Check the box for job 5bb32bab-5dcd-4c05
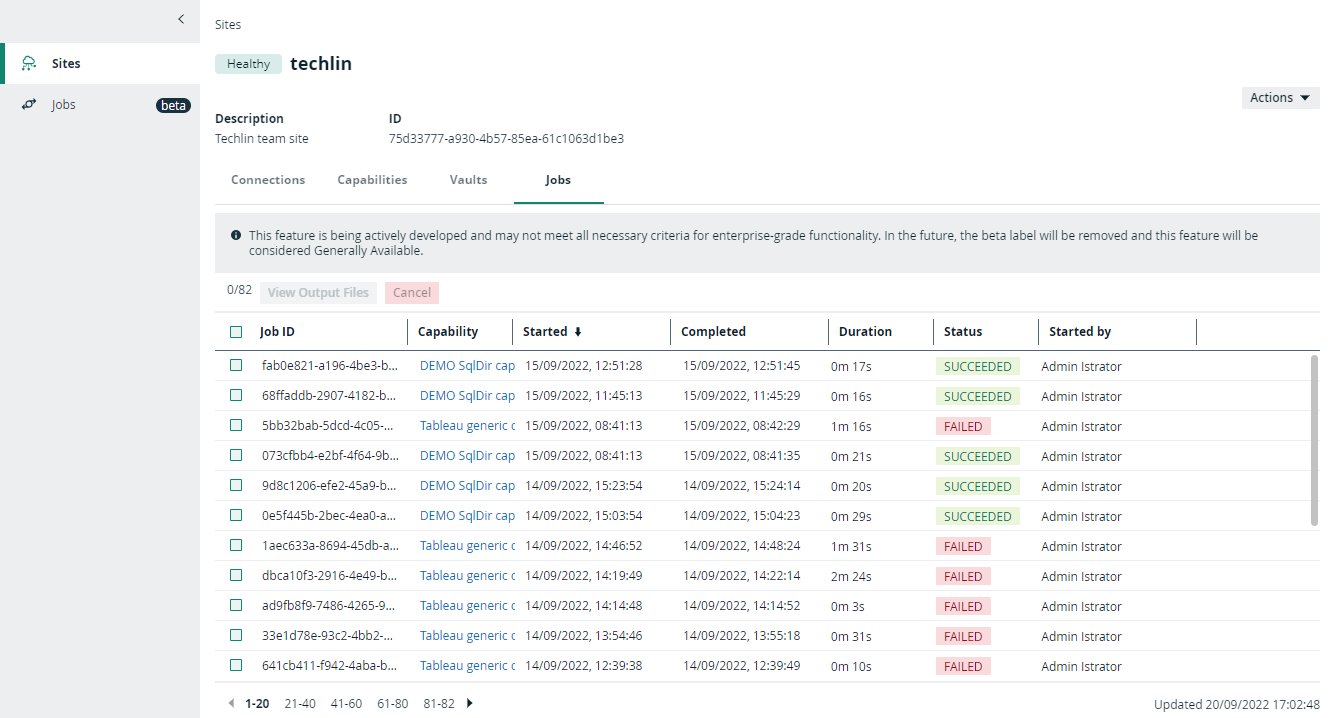 click(x=236, y=426)
